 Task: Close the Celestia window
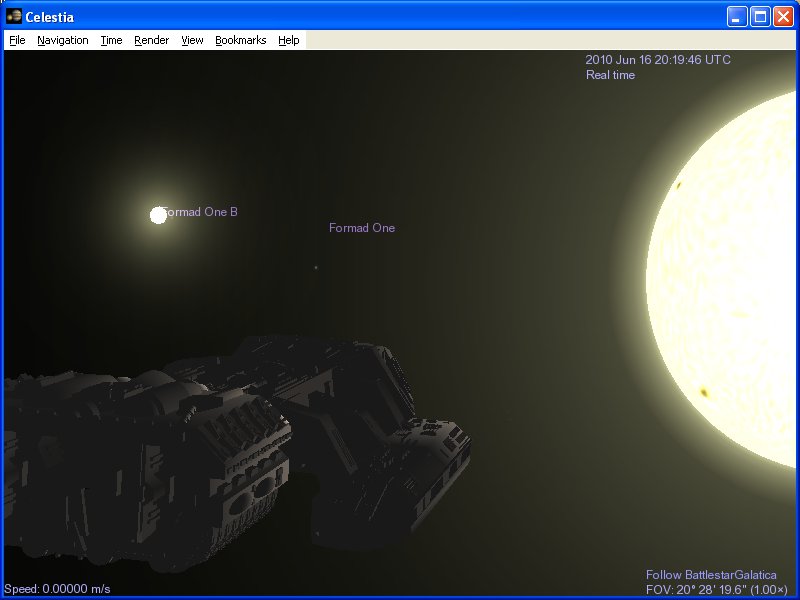click(x=783, y=17)
